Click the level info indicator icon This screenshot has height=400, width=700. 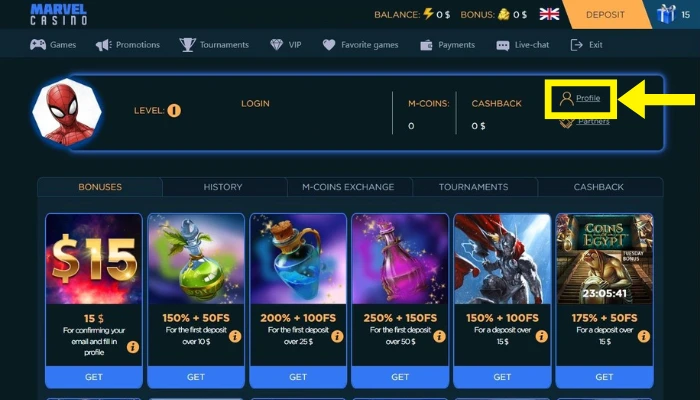174,110
